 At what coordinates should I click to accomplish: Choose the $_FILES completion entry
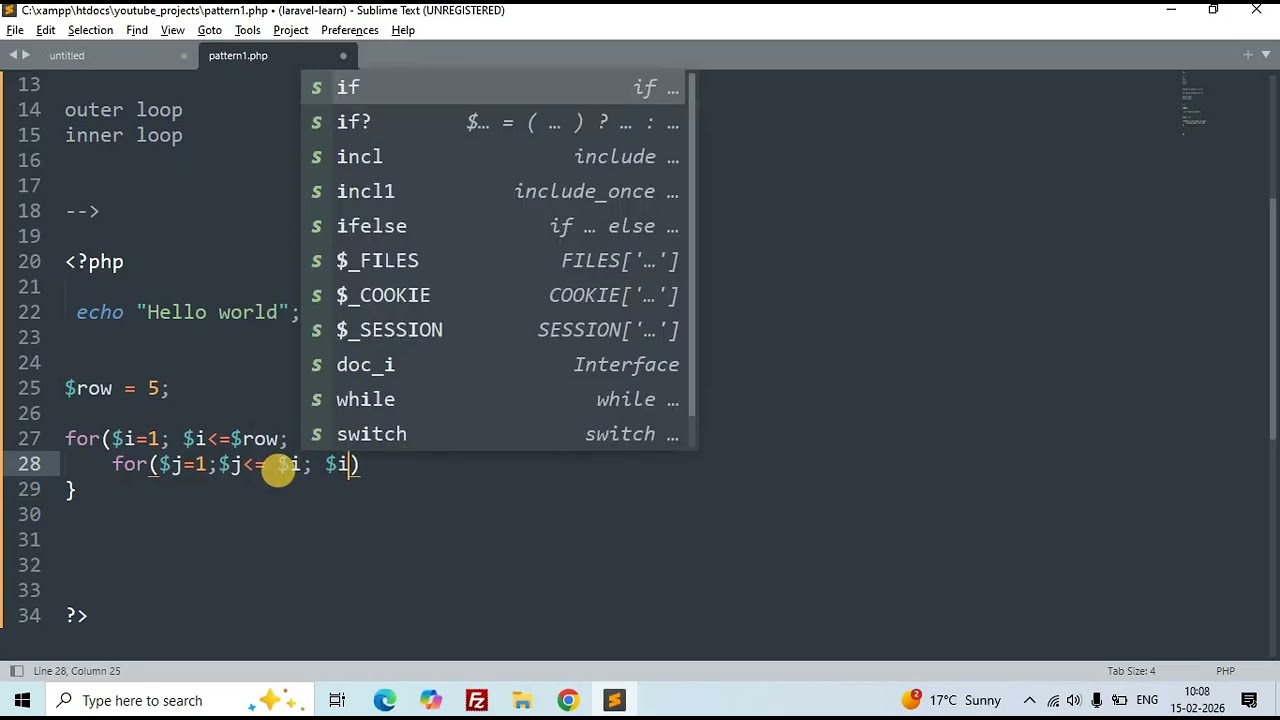495,261
